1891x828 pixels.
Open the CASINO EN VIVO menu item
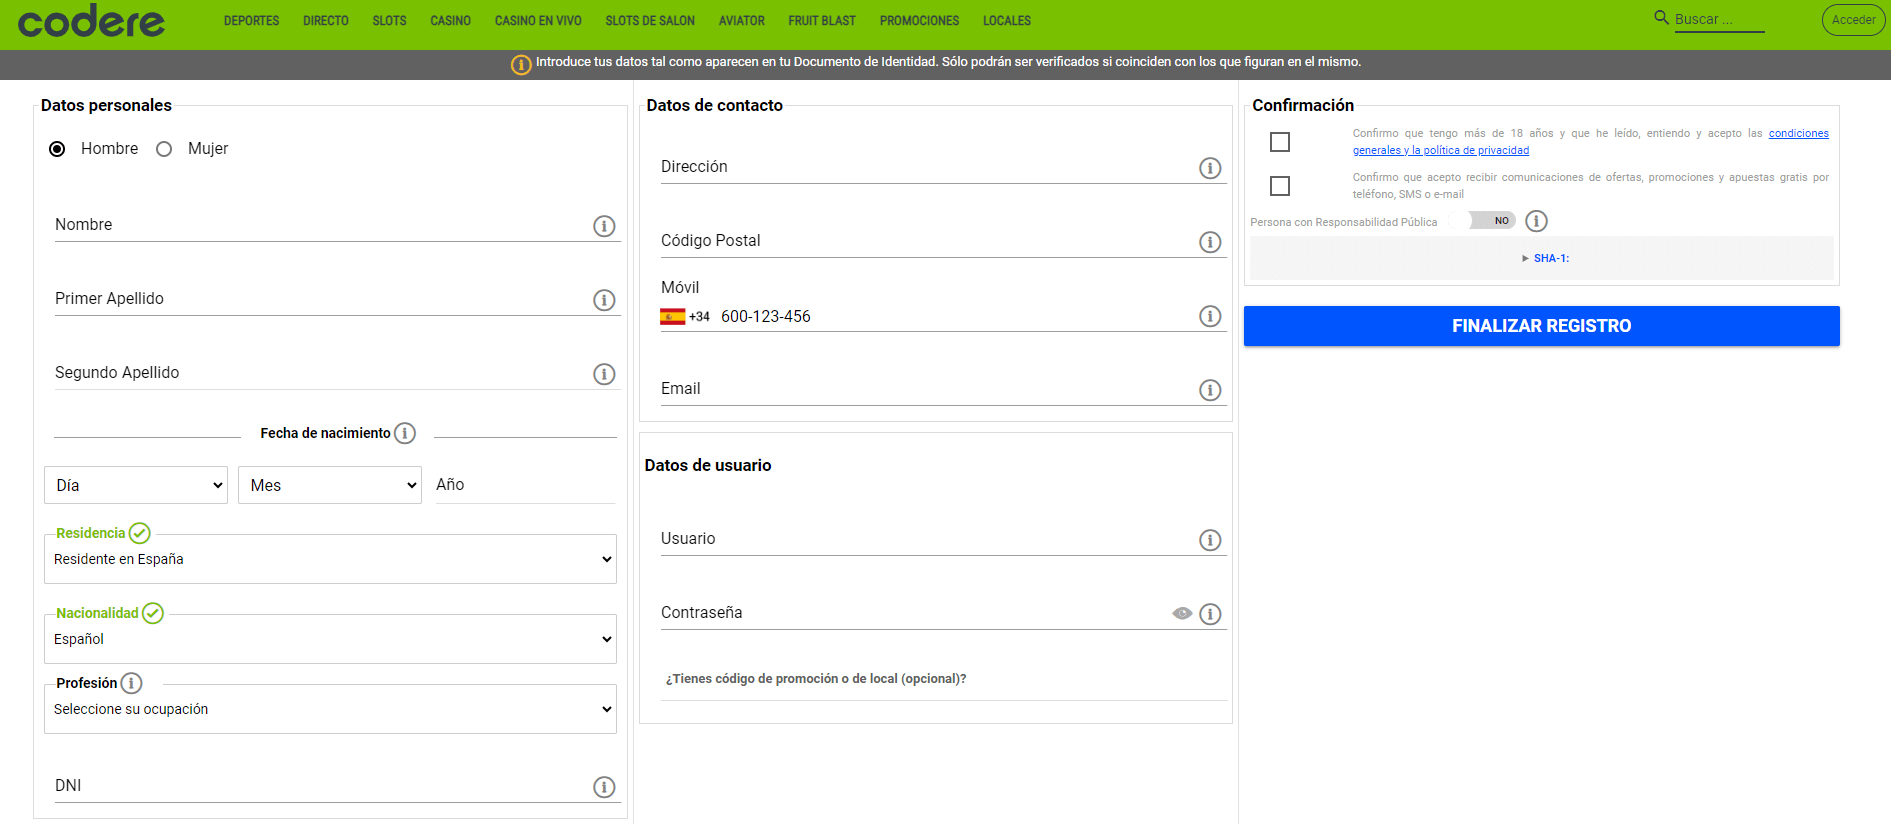click(538, 21)
